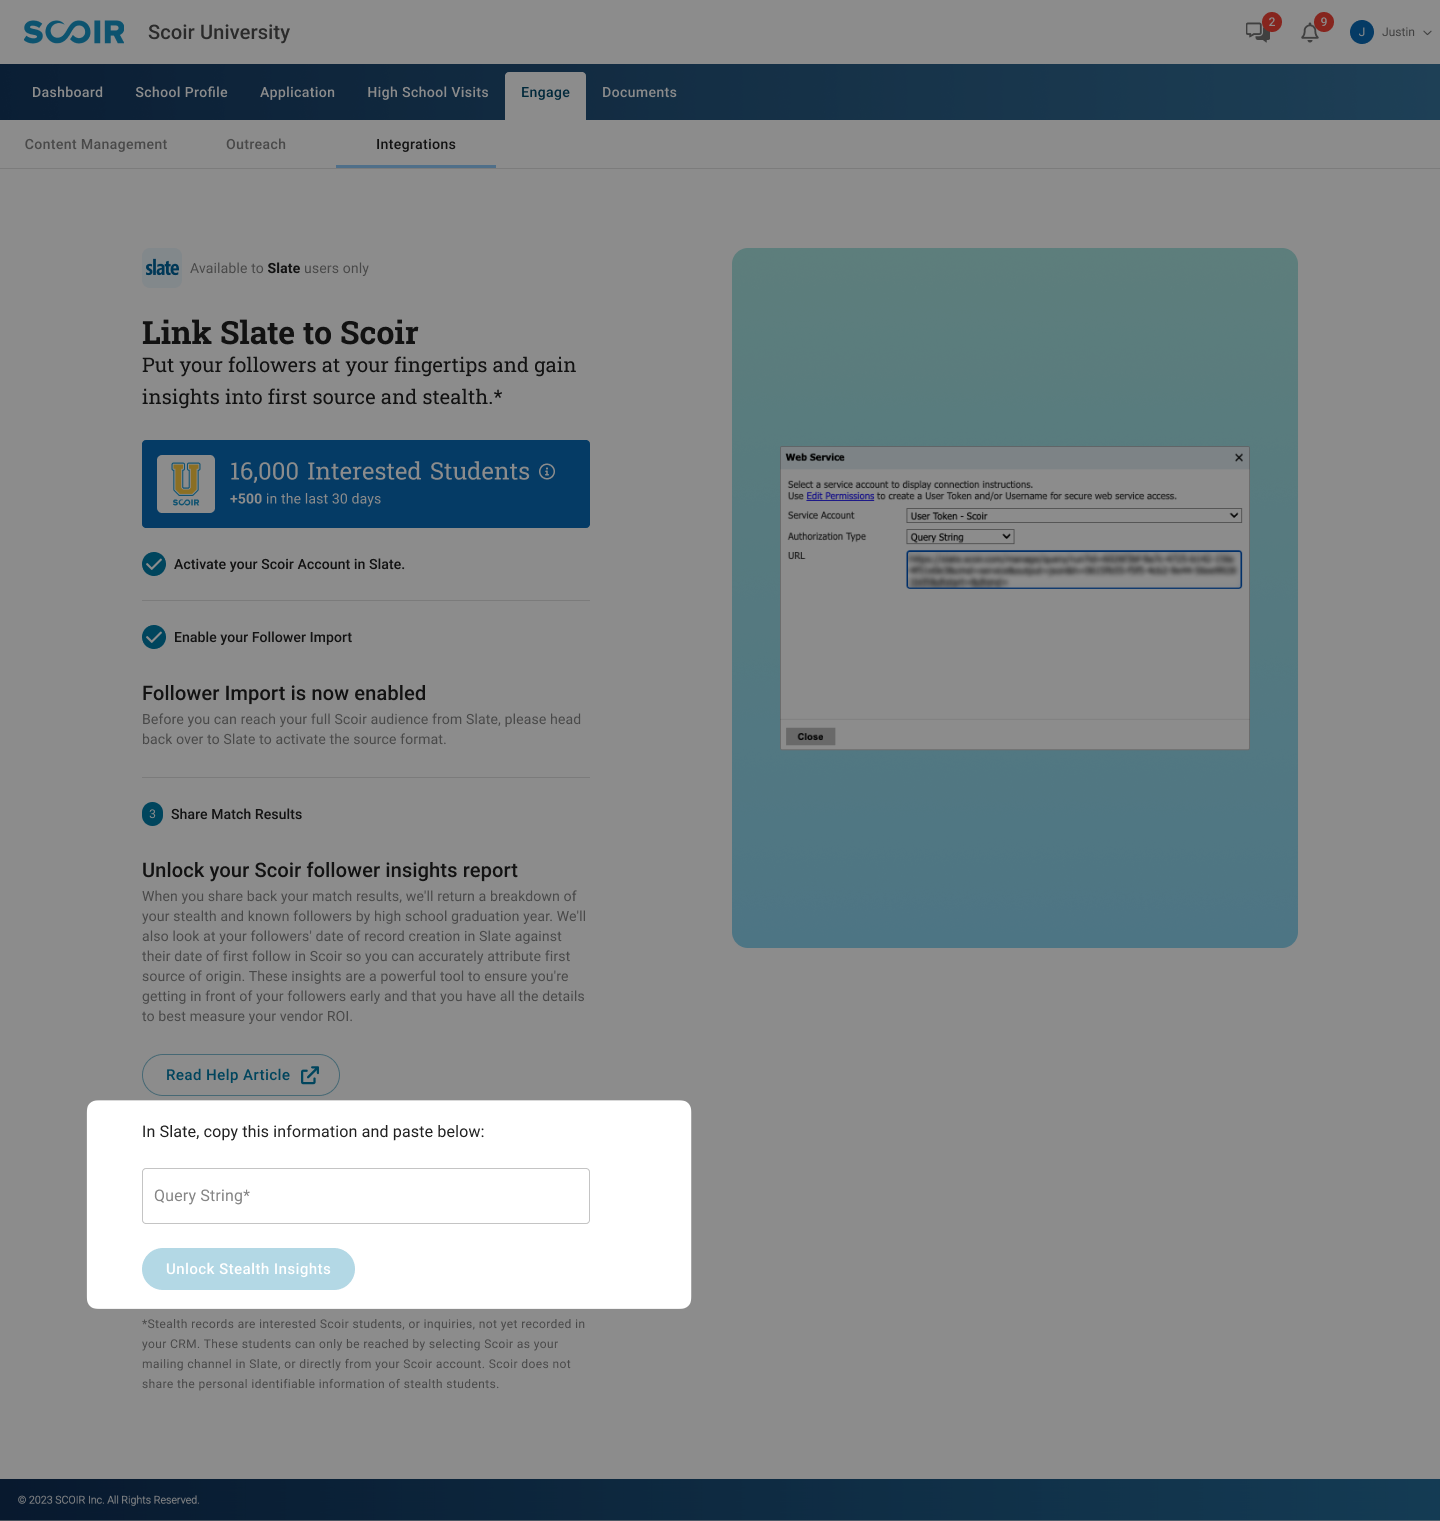This screenshot has width=1440, height=1521.
Task: Click 'Enable your Follower Import' text
Action: click(263, 637)
